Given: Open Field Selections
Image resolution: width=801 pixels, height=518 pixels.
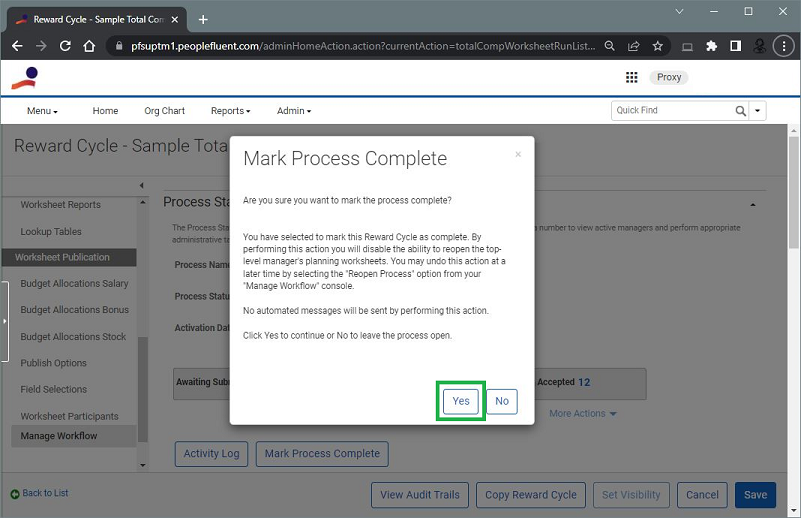Looking at the screenshot, I should click(x=53, y=389).
